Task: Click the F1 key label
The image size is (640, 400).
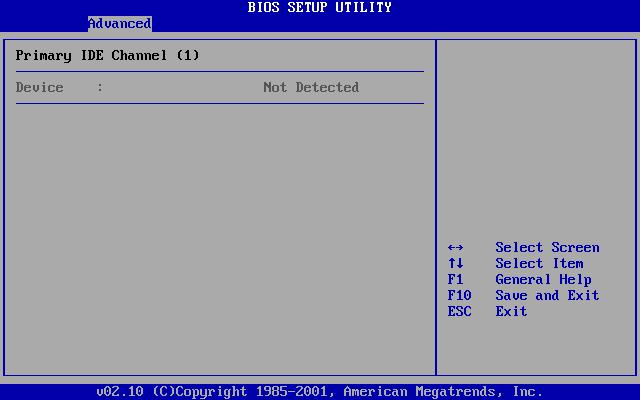Action: click(x=456, y=280)
